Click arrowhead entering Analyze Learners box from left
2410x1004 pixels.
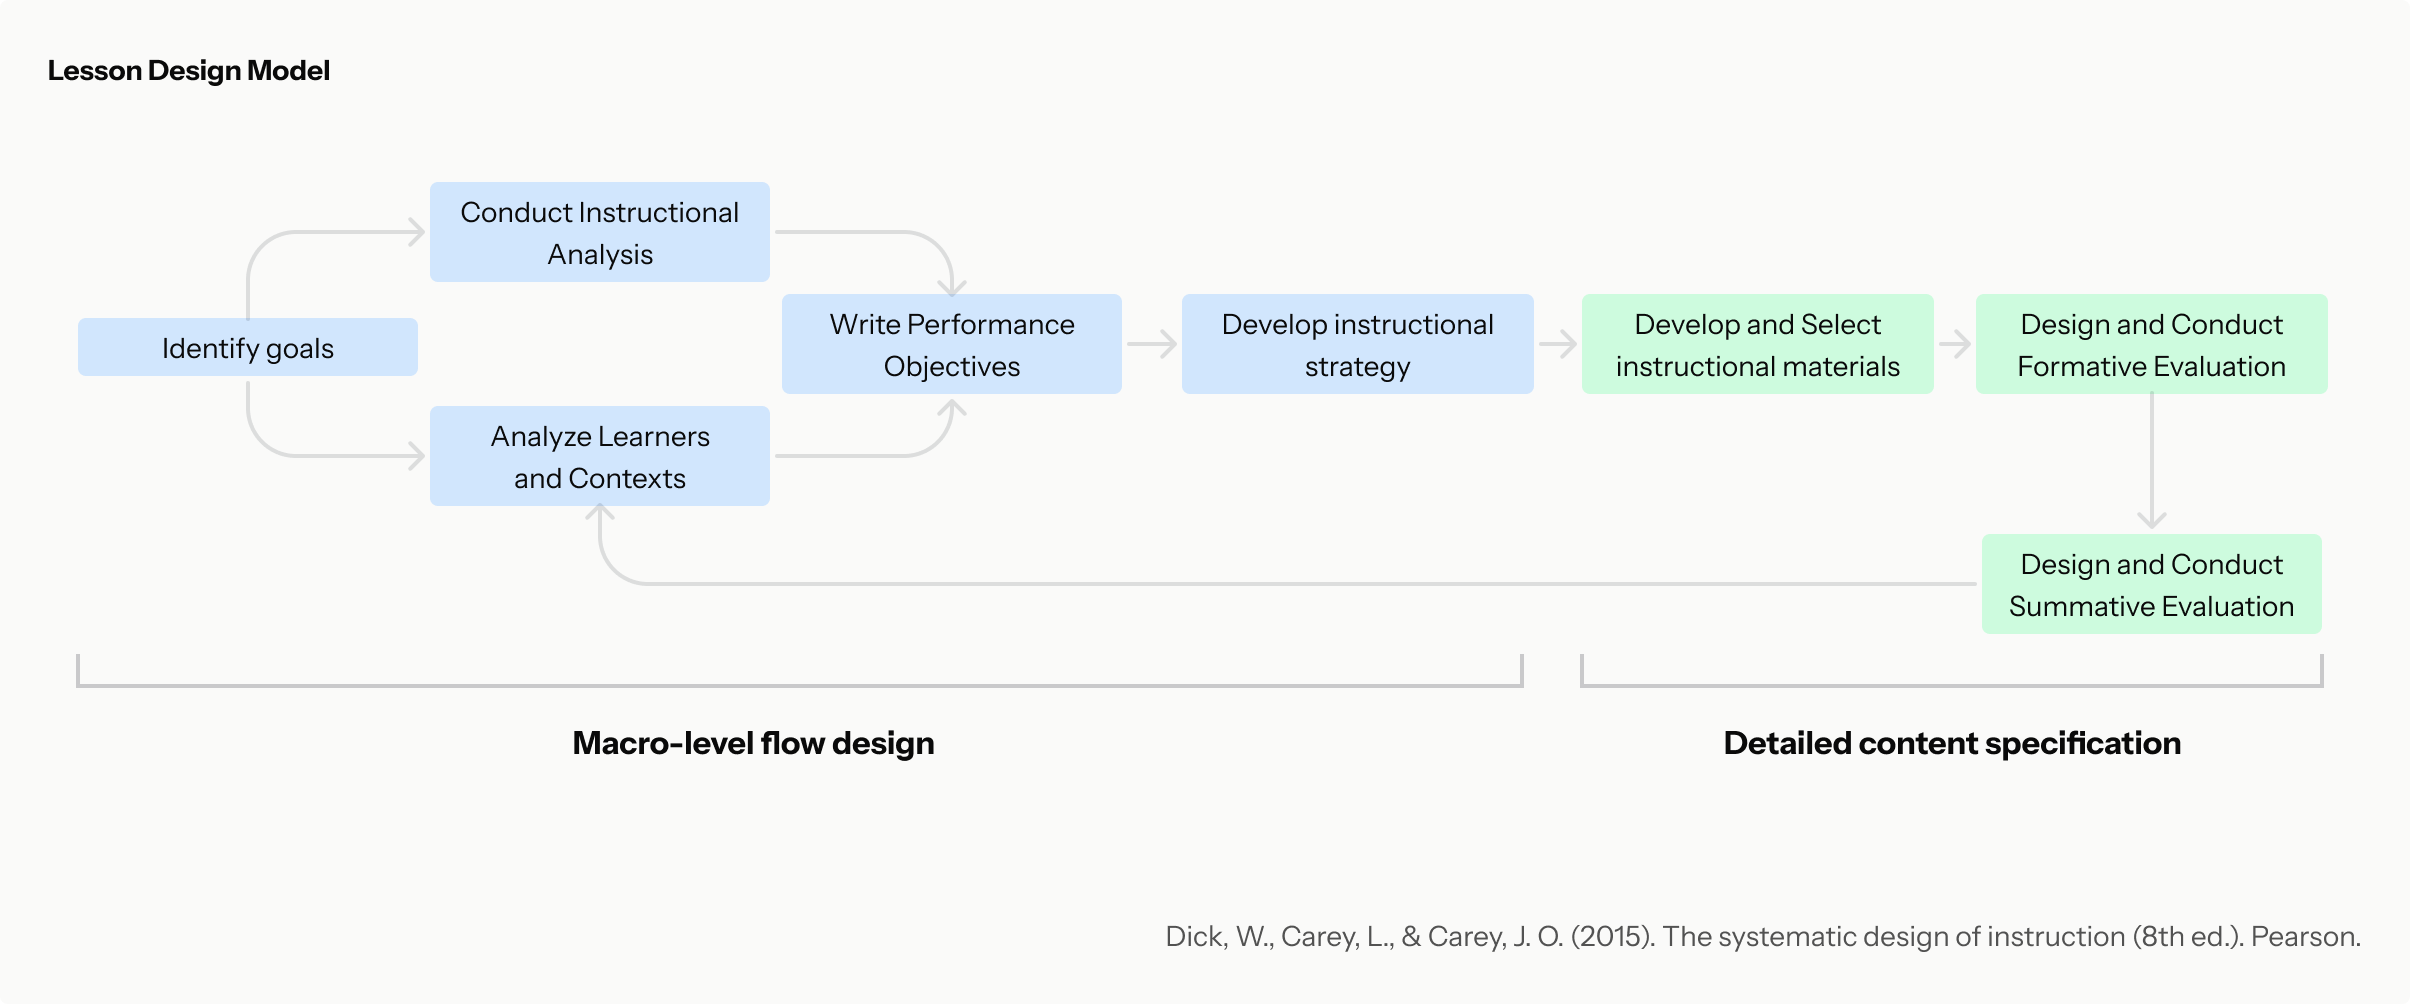click(416, 456)
